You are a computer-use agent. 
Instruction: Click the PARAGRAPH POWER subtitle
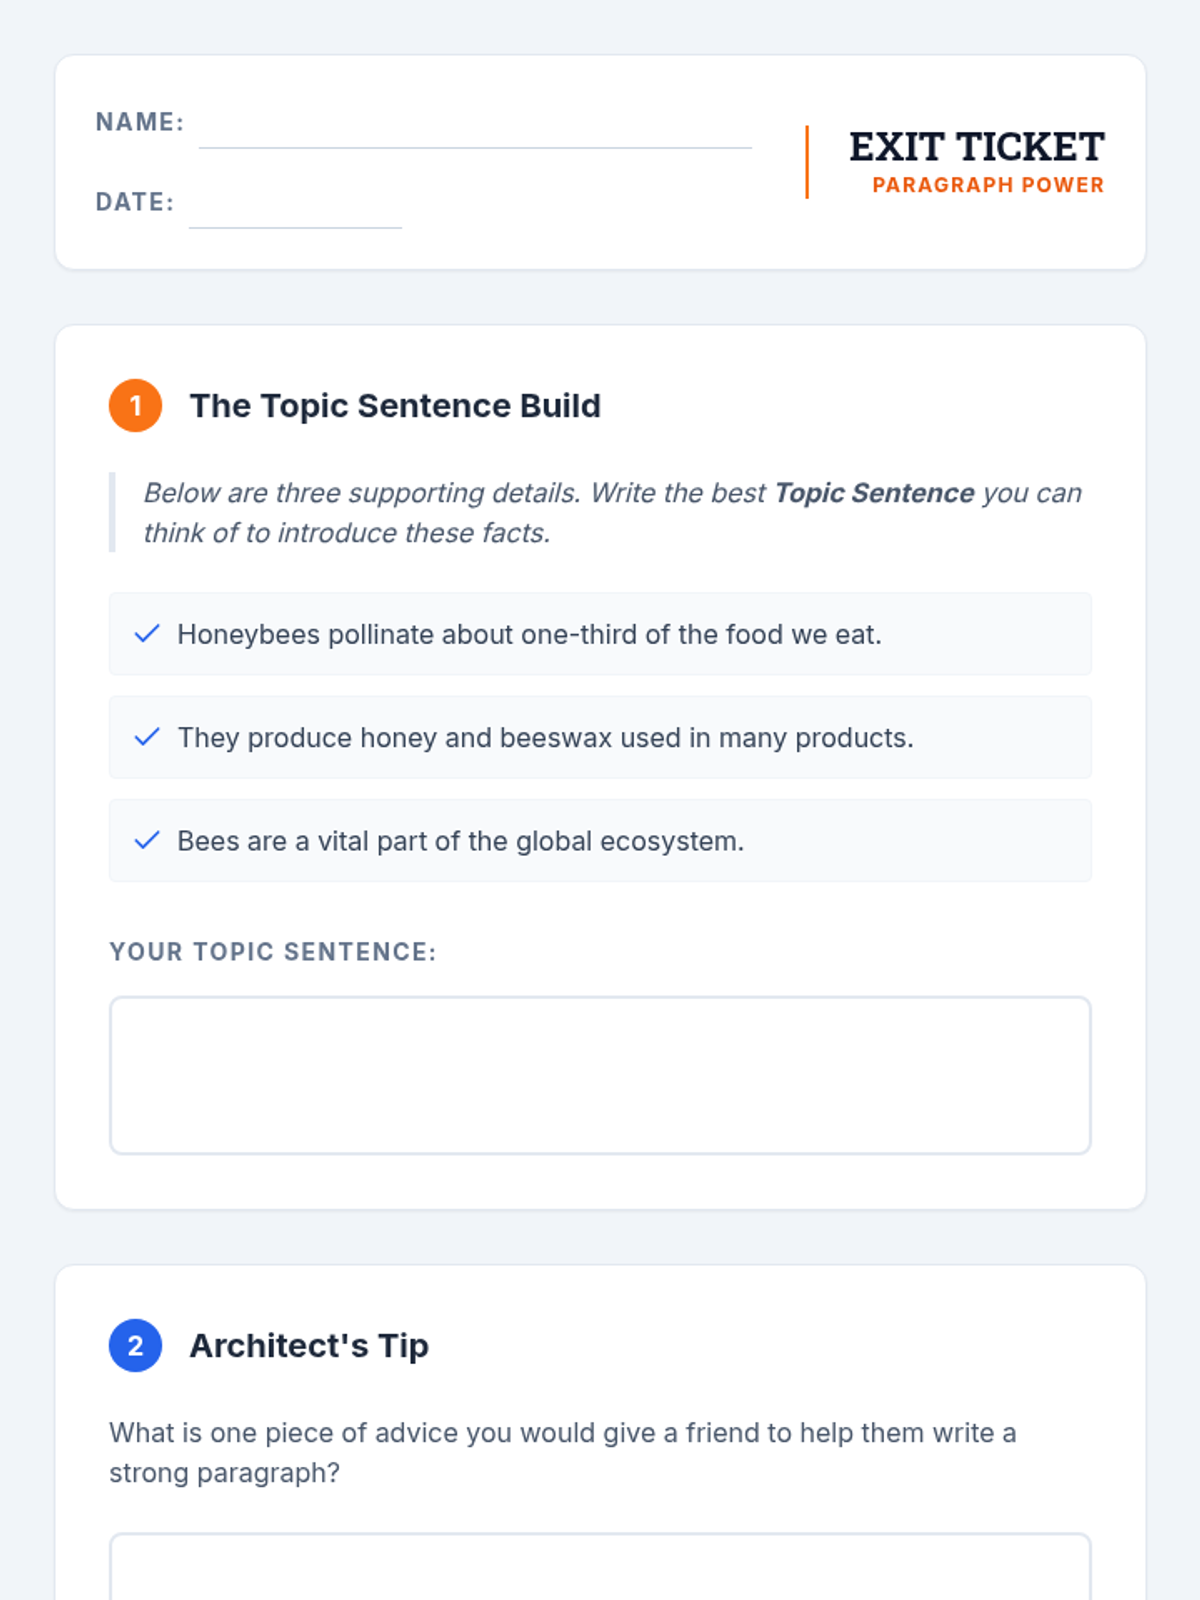click(988, 185)
